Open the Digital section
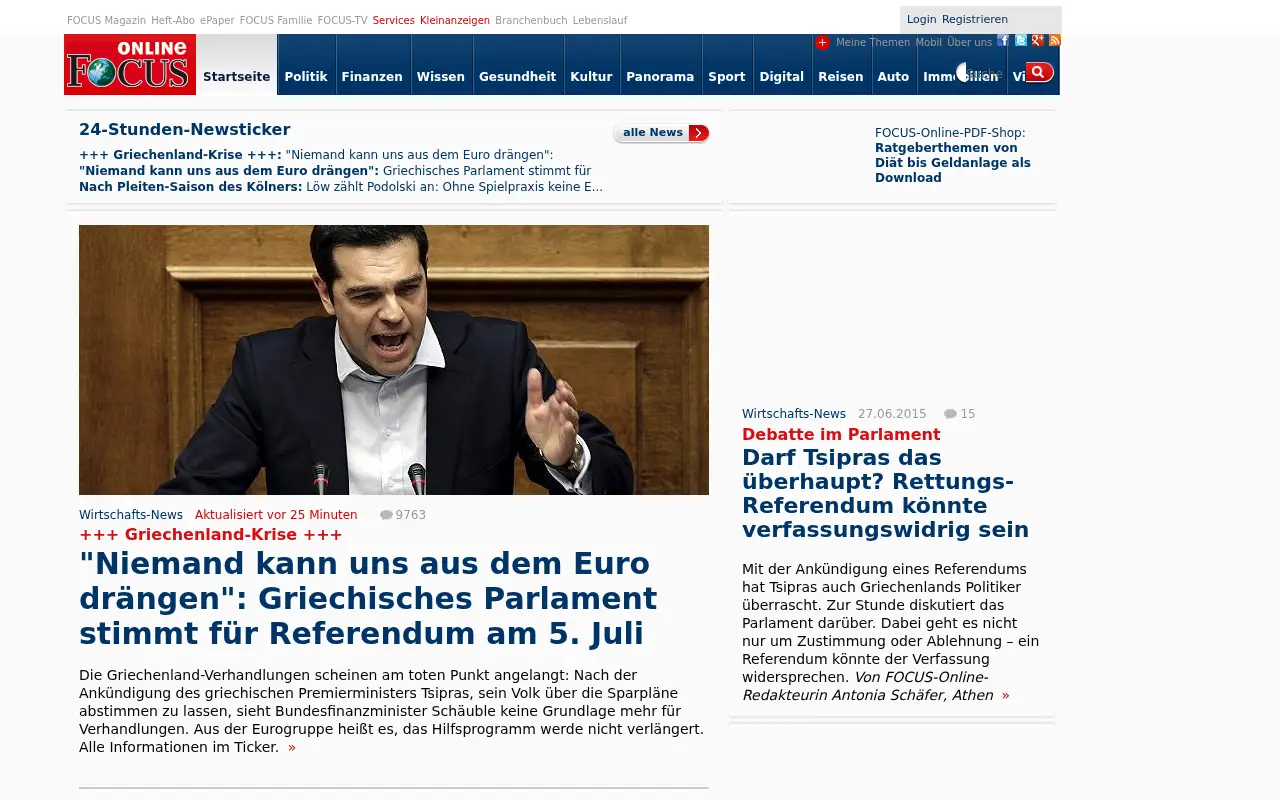The width and height of the screenshot is (1280, 800). tap(782, 77)
